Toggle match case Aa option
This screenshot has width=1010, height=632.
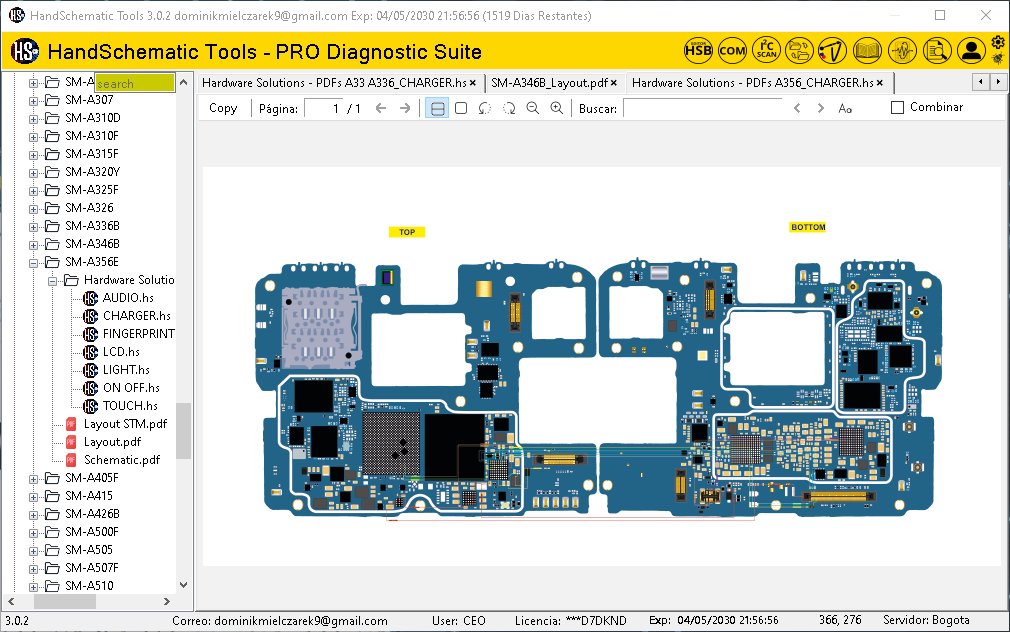coord(845,109)
